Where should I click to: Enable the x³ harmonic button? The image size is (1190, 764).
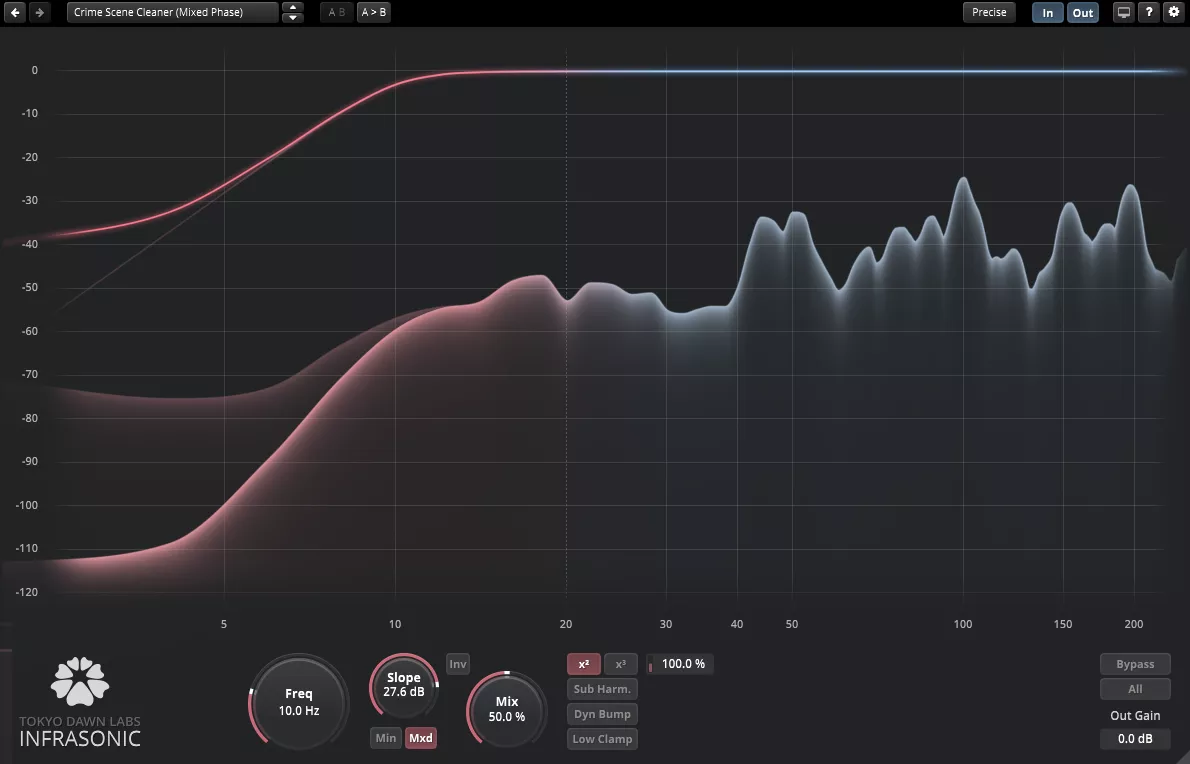(620, 664)
